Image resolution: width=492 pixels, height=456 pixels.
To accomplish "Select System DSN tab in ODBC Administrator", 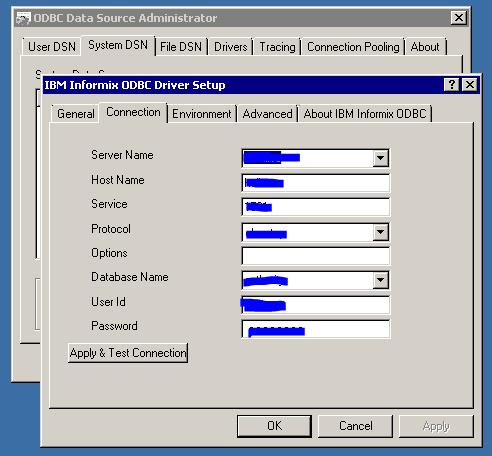I will pyautogui.click(x=118, y=45).
